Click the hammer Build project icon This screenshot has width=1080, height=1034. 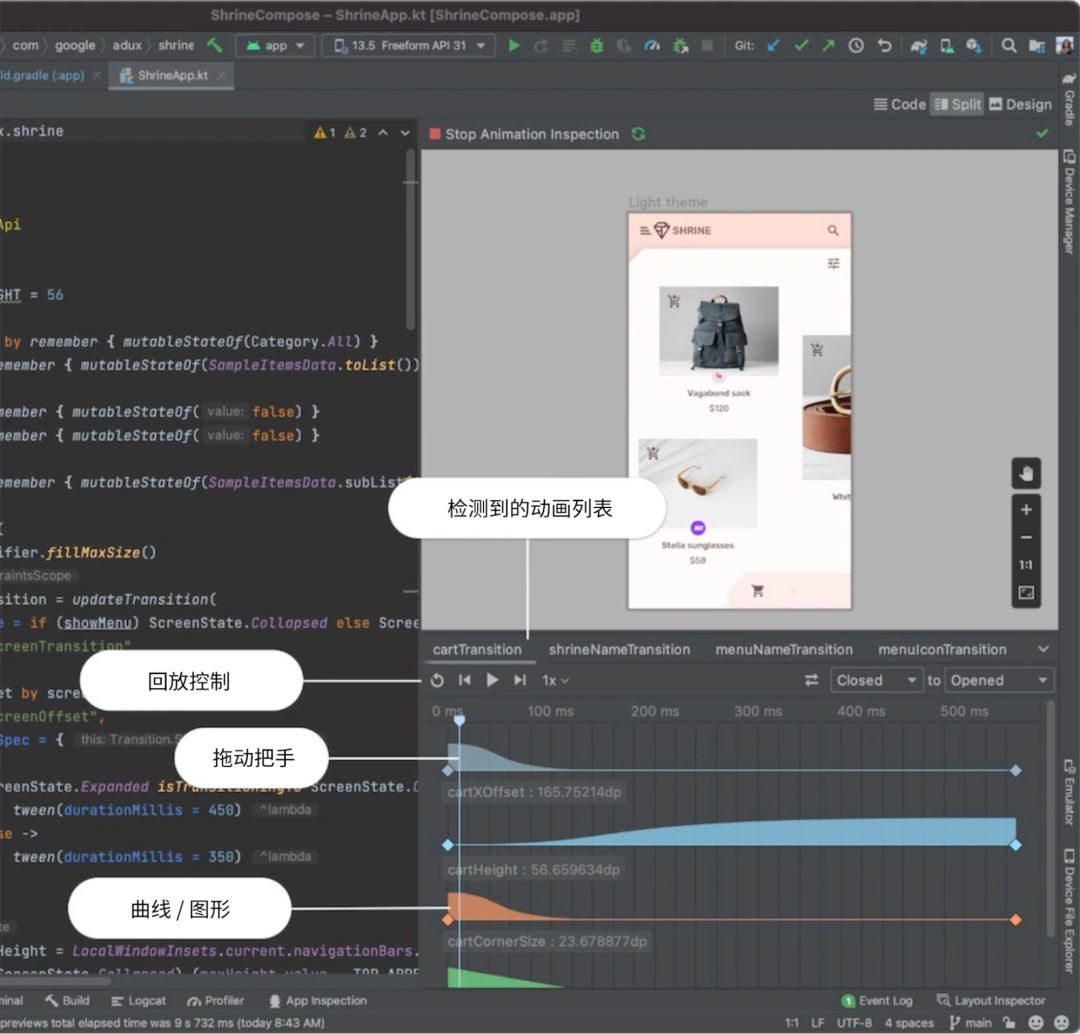tap(214, 46)
